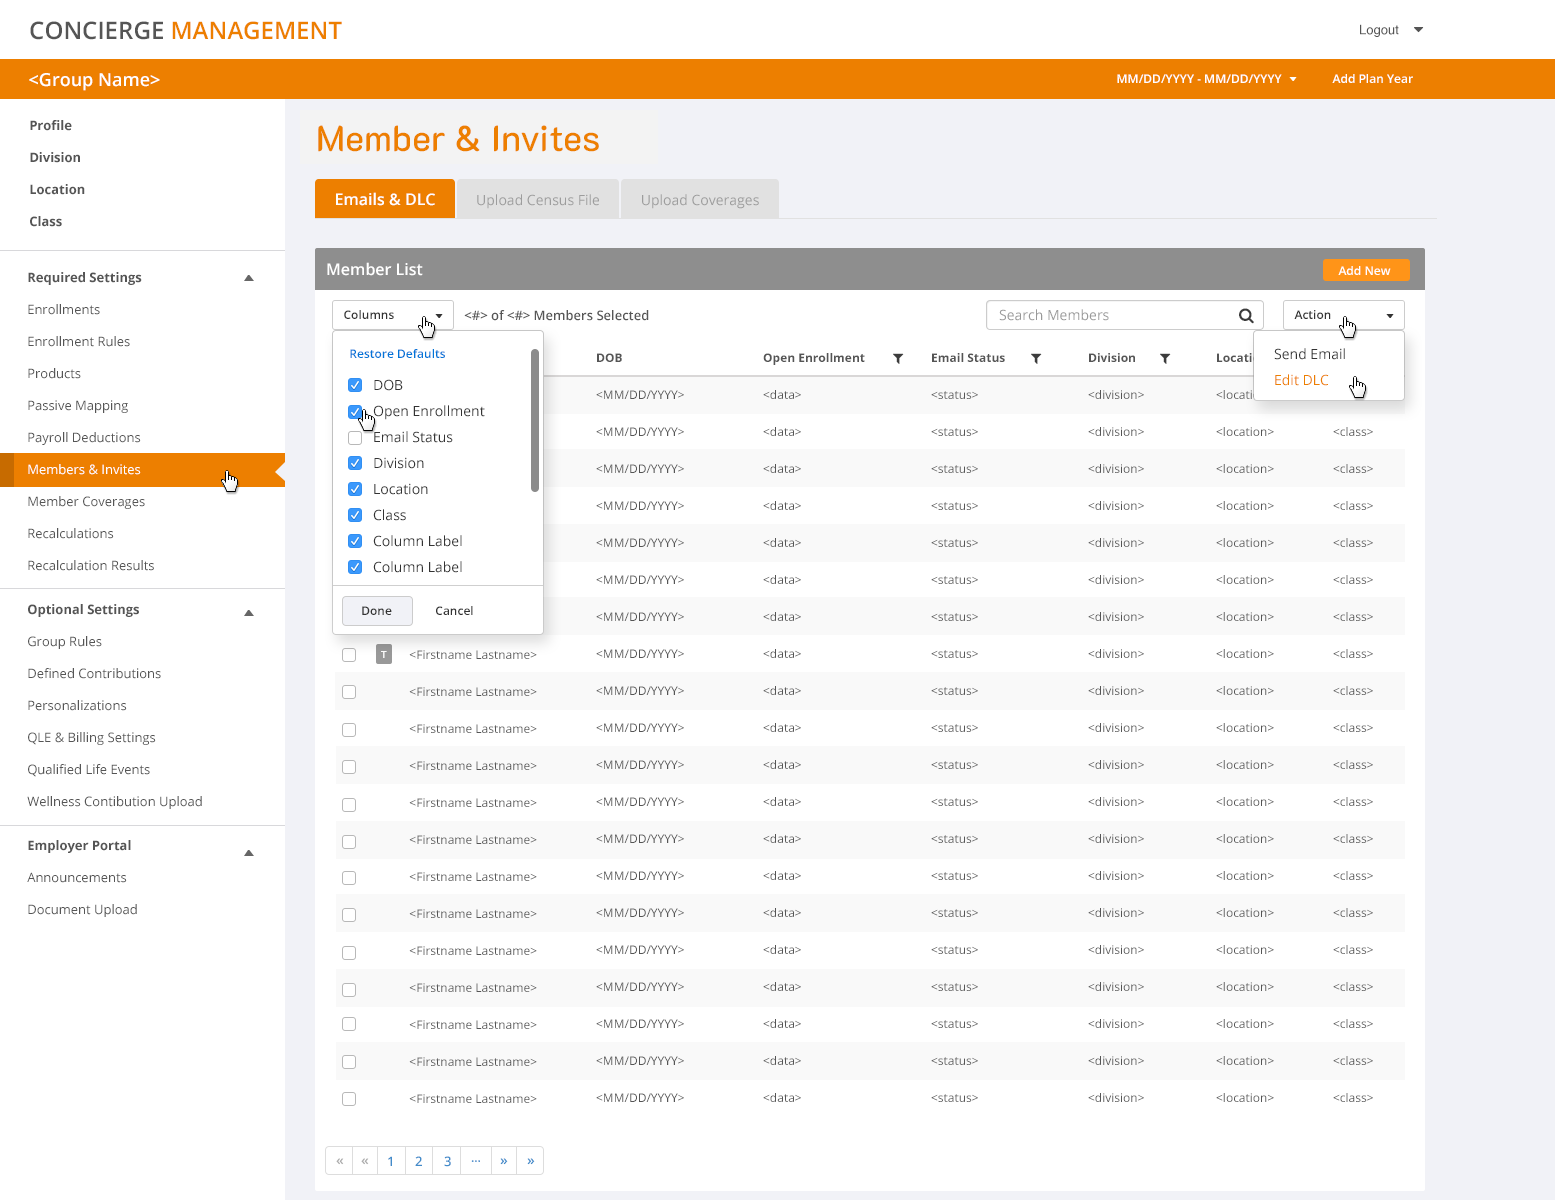The width and height of the screenshot is (1555, 1200).
Task: Uncheck the DOB column checkbox
Action: pyautogui.click(x=355, y=385)
